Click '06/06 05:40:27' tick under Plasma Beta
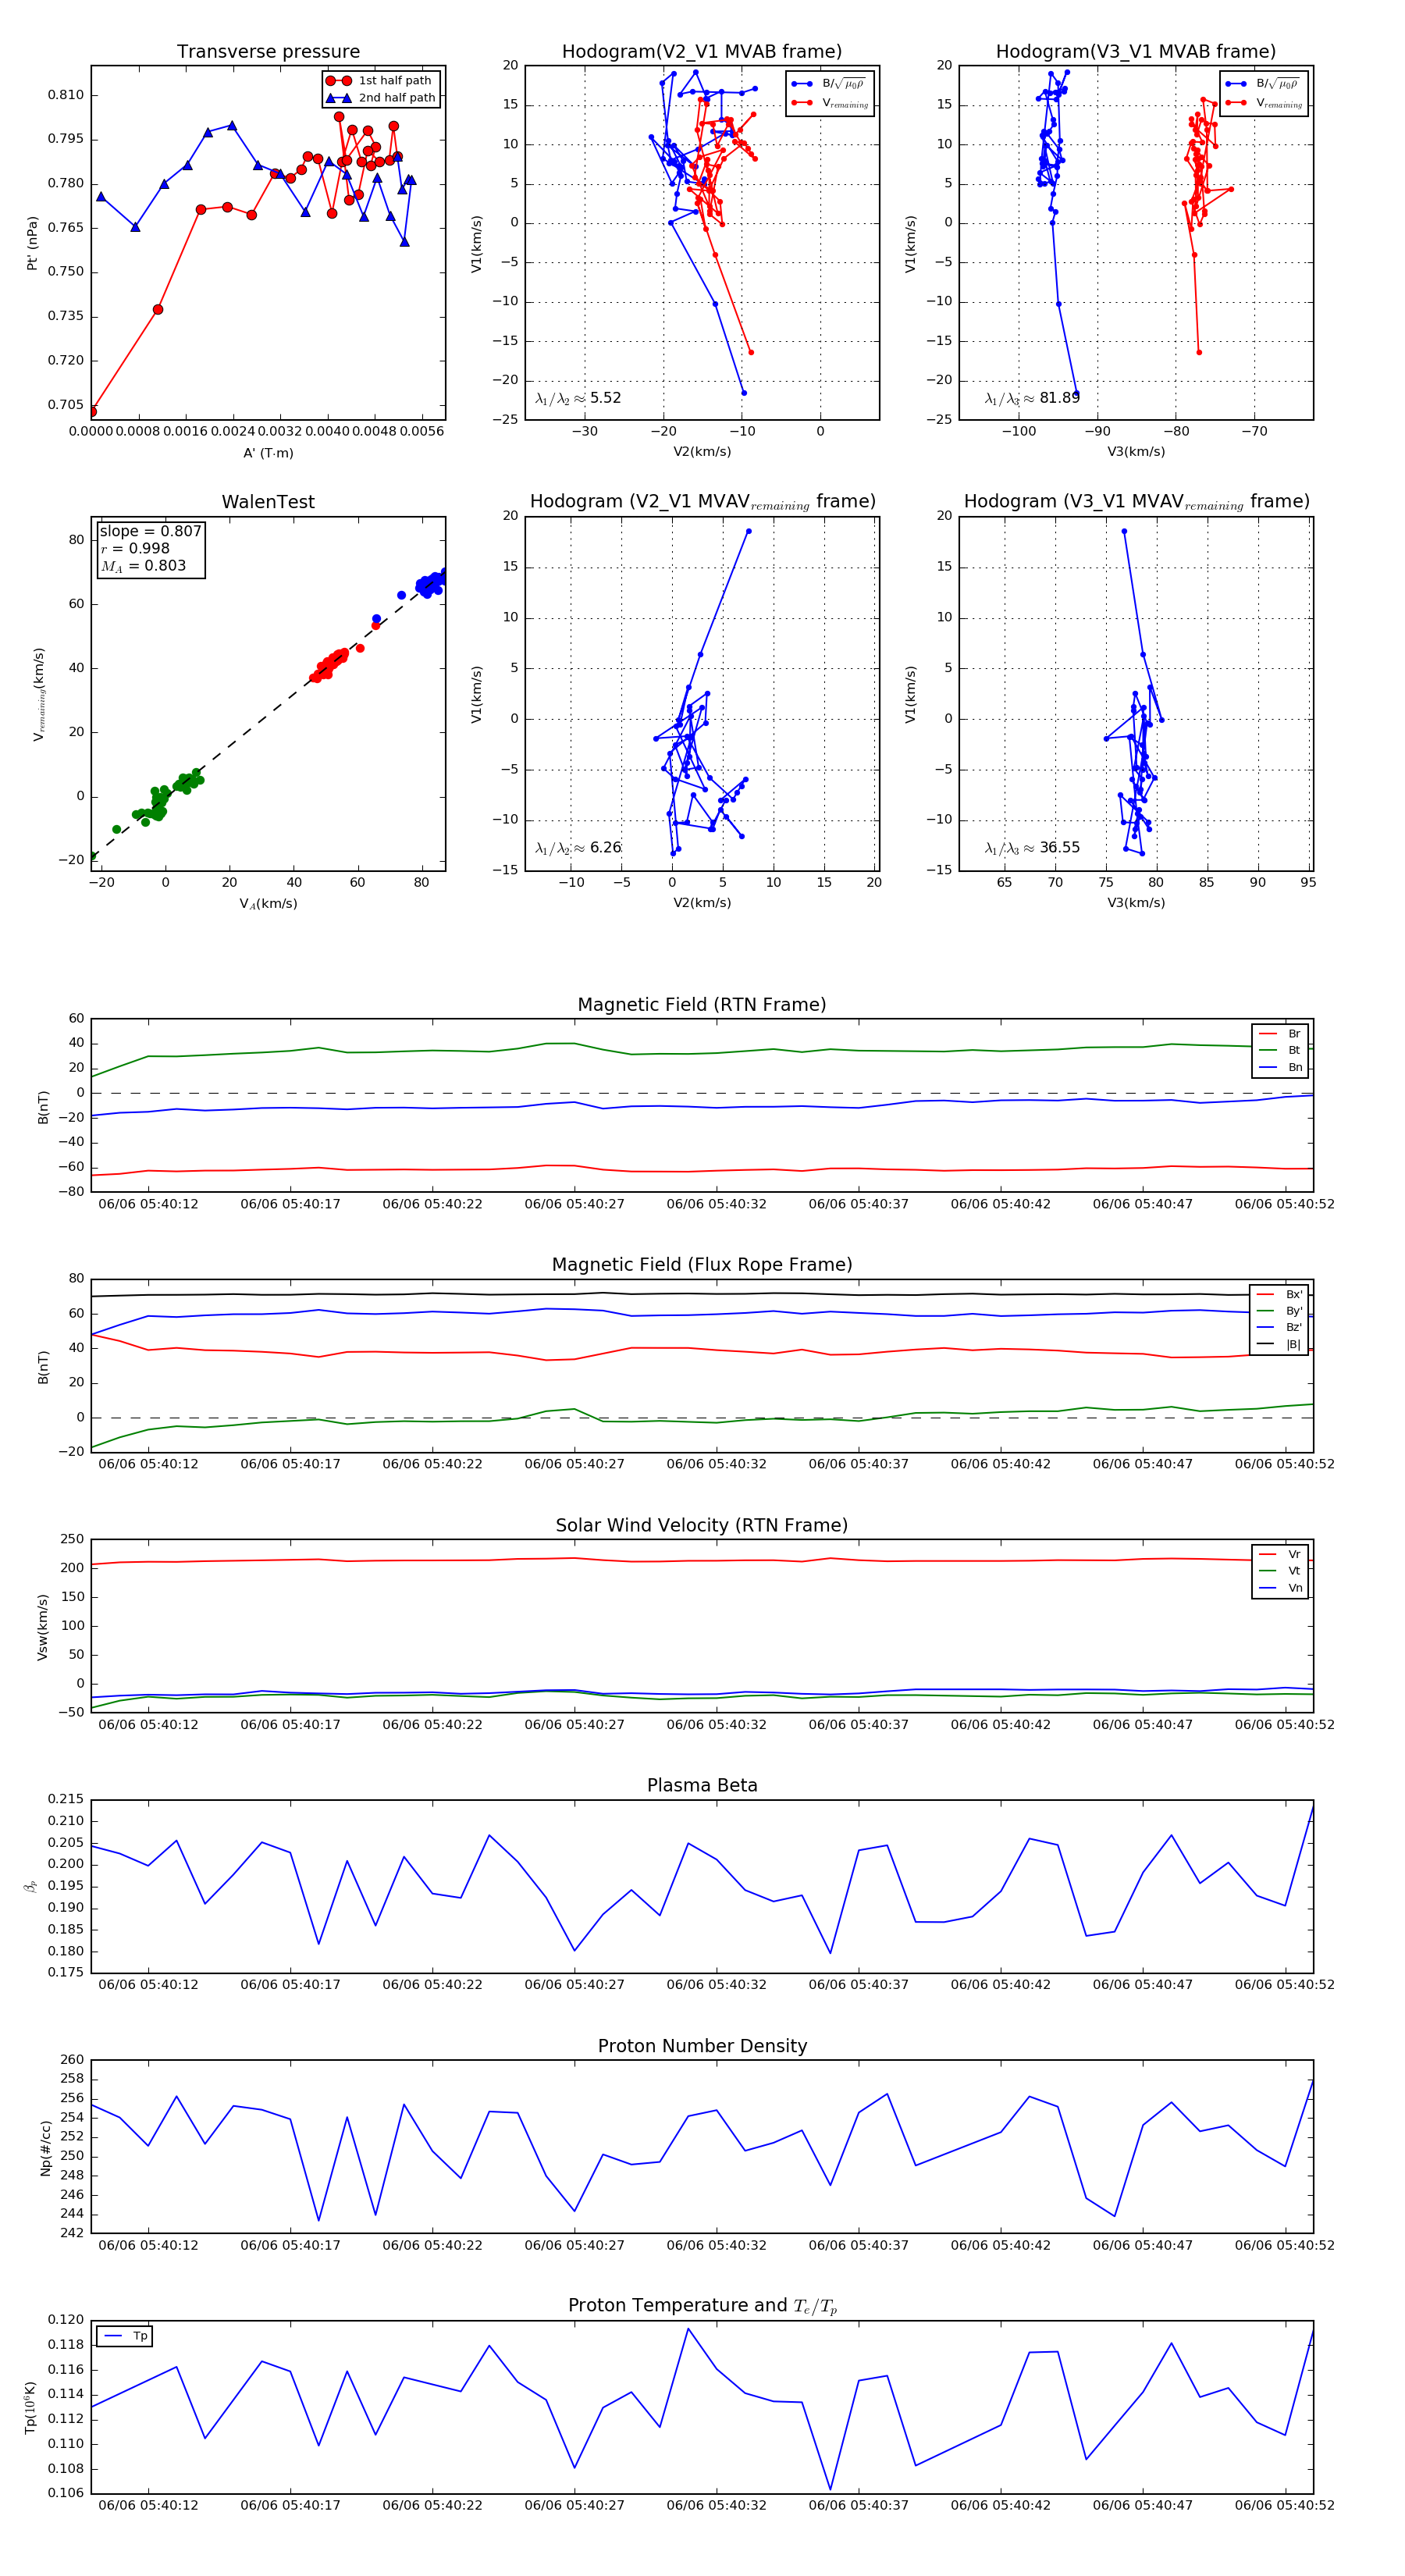The width and height of the screenshot is (1405, 2576). pyautogui.click(x=574, y=1984)
